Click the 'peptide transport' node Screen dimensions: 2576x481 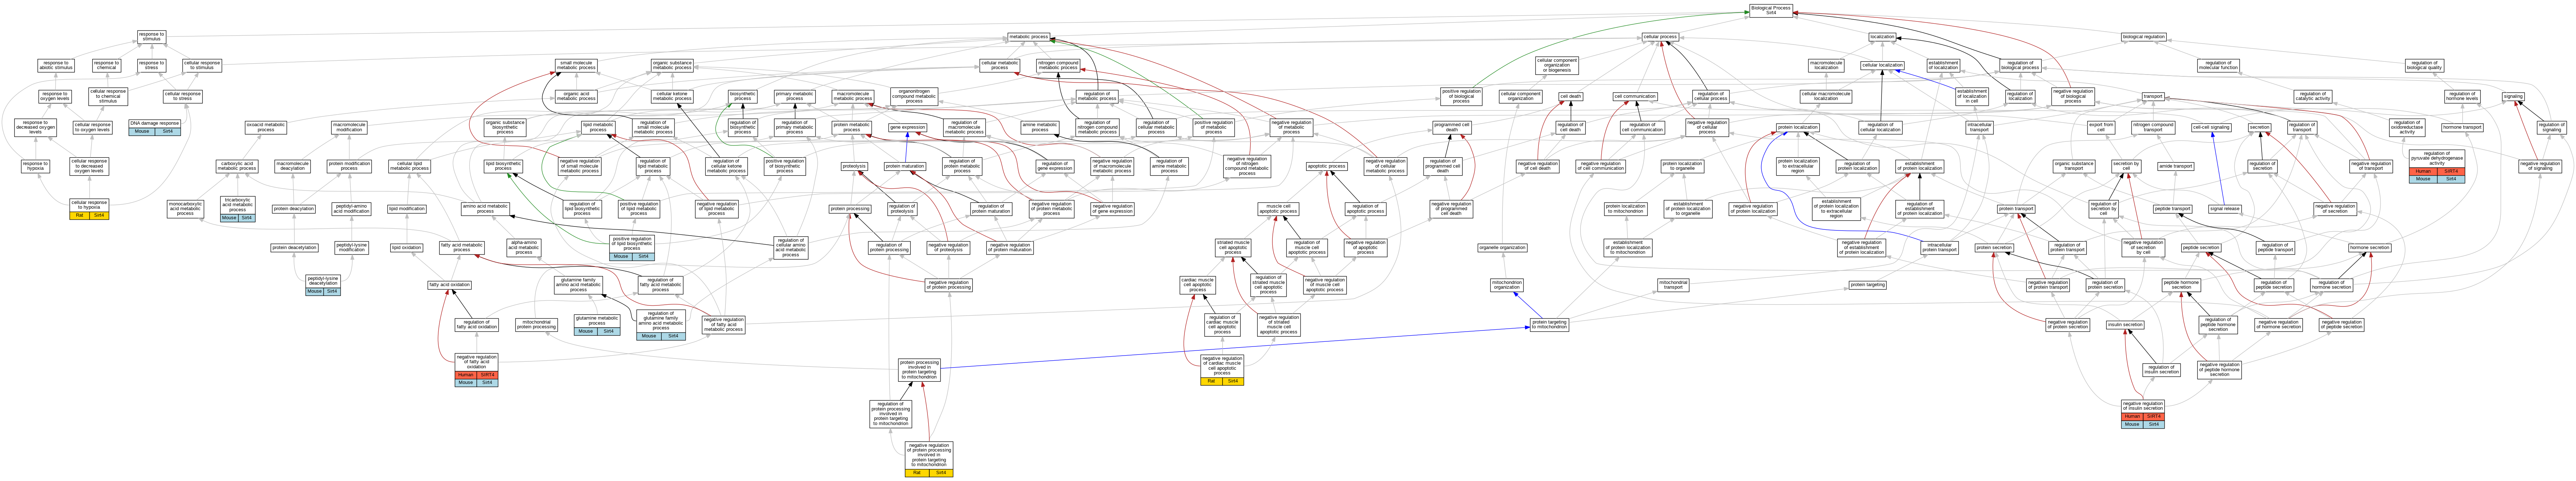point(2172,209)
